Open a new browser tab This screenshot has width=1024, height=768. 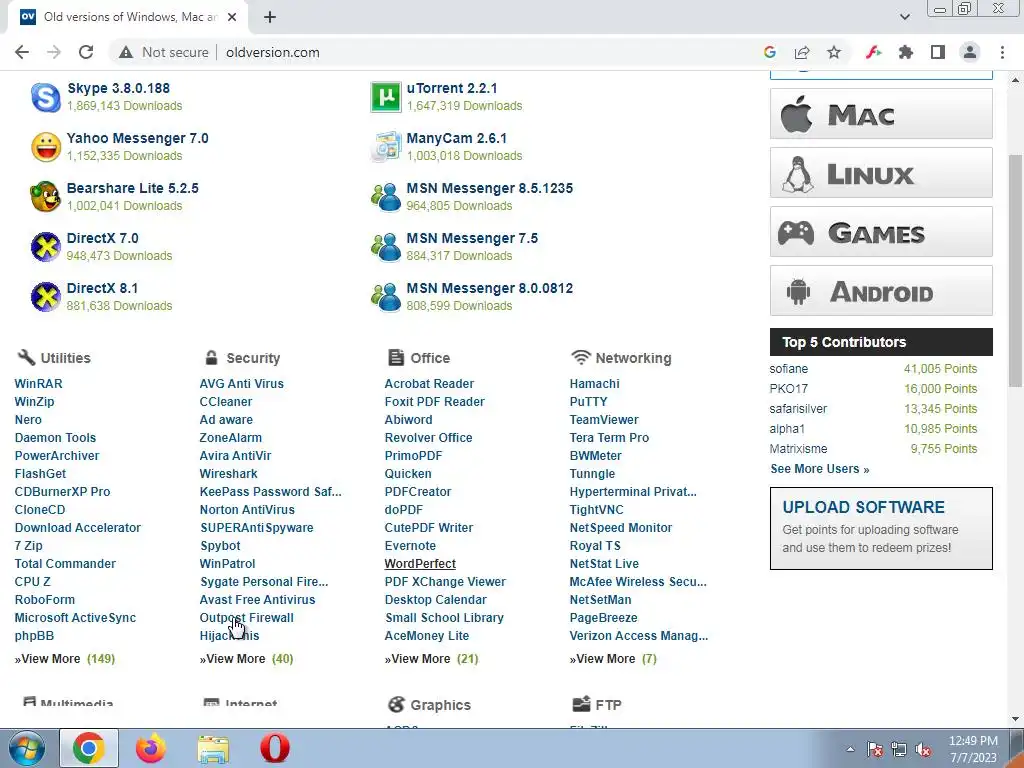tap(270, 17)
